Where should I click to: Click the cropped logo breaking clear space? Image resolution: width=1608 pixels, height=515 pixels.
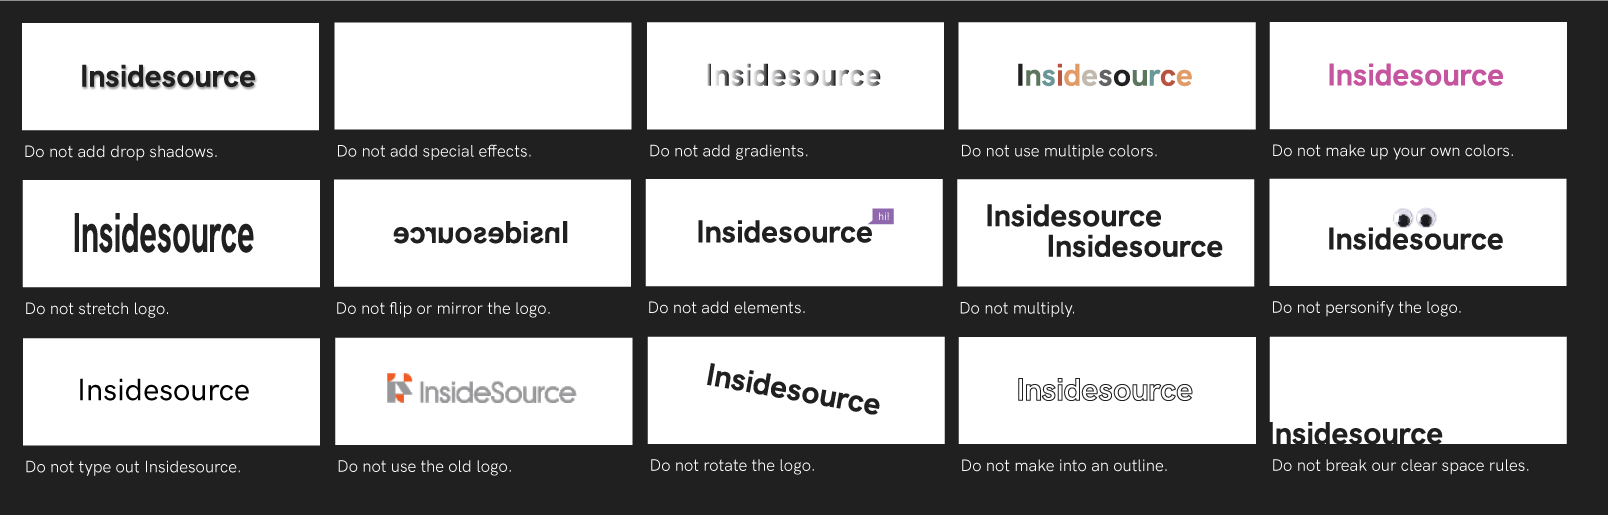(1357, 432)
